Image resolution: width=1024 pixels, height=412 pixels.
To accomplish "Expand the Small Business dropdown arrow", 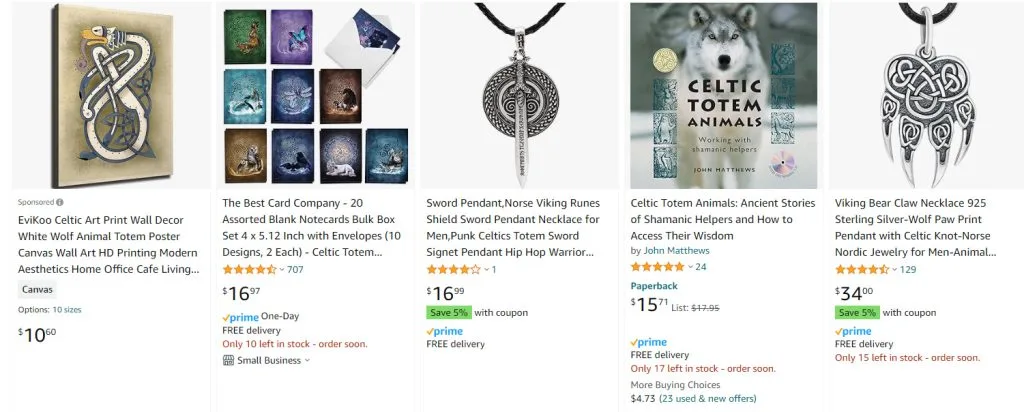I will [308, 361].
